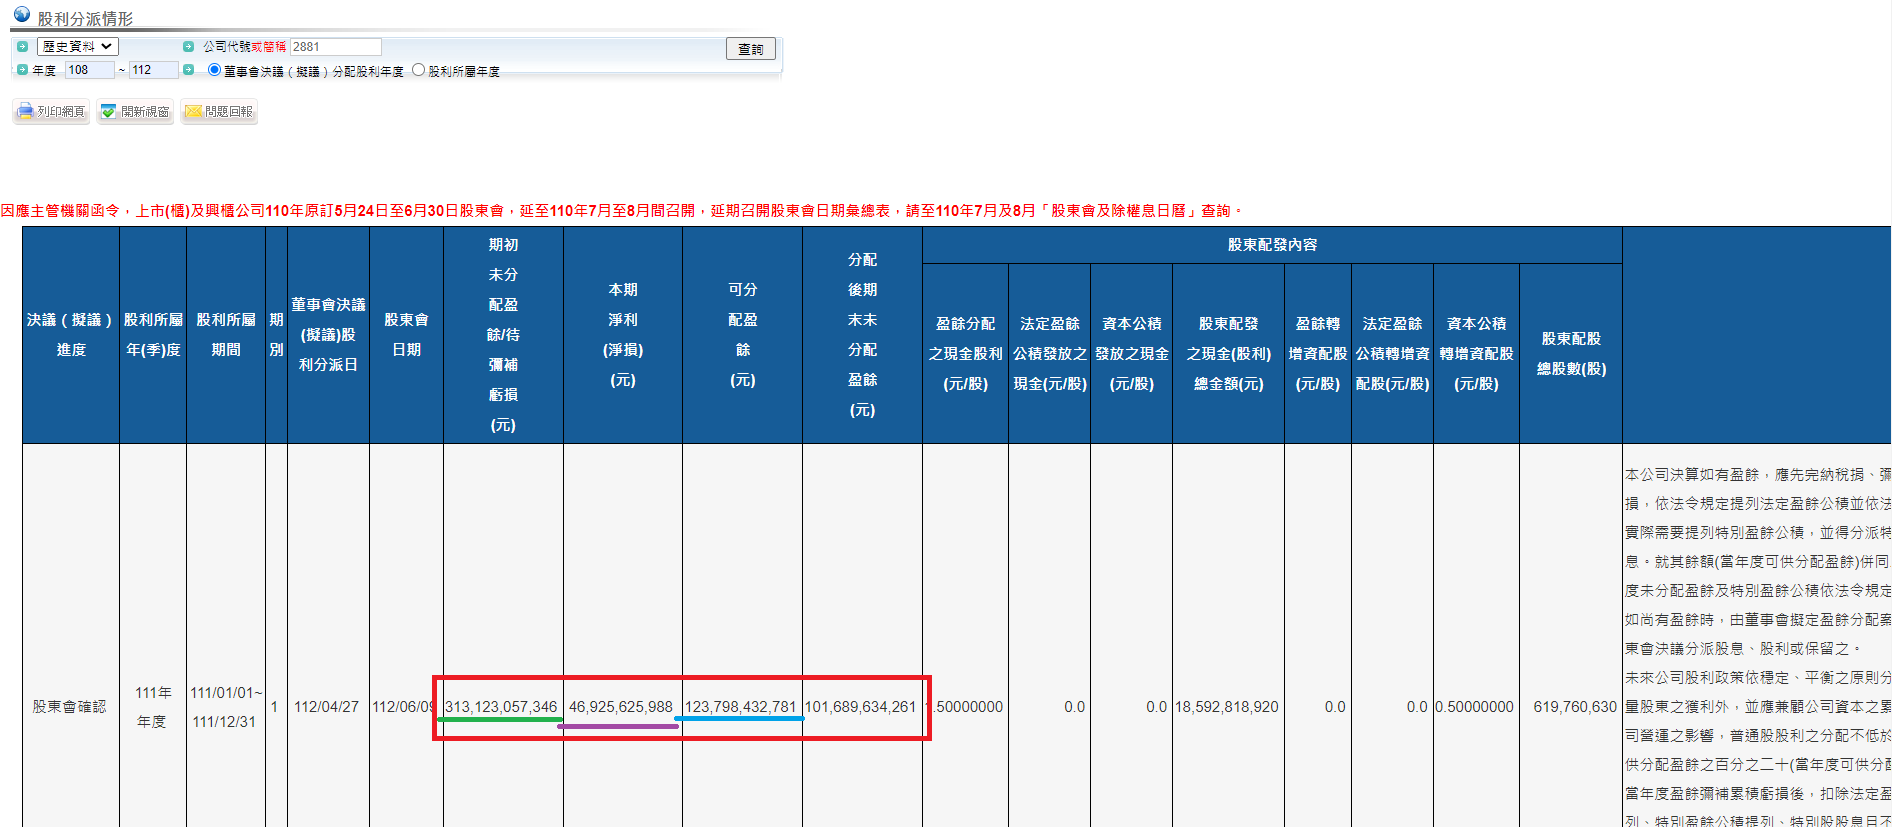
Task: Click the blue-underlined value 123,798,432,781
Action: [x=740, y=707]
